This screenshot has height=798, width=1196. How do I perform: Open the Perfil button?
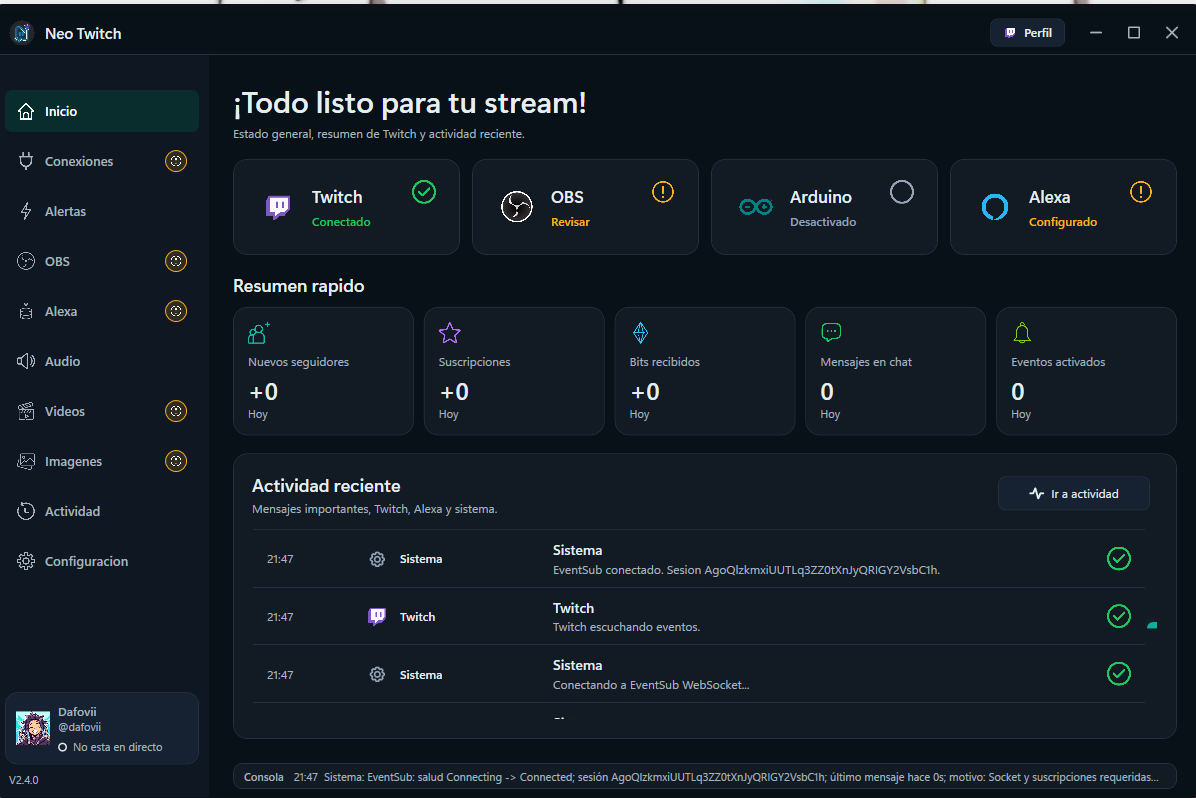[1027, 33]
